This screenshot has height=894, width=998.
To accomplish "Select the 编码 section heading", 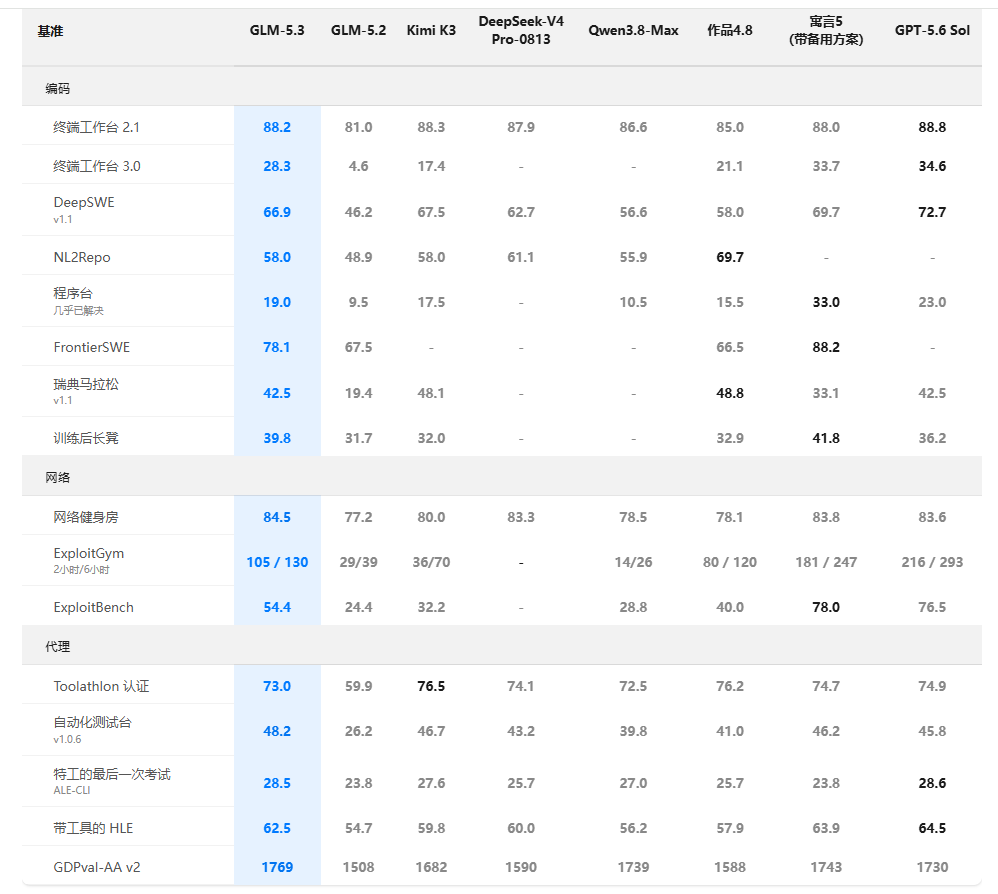I will click(57, 88).
